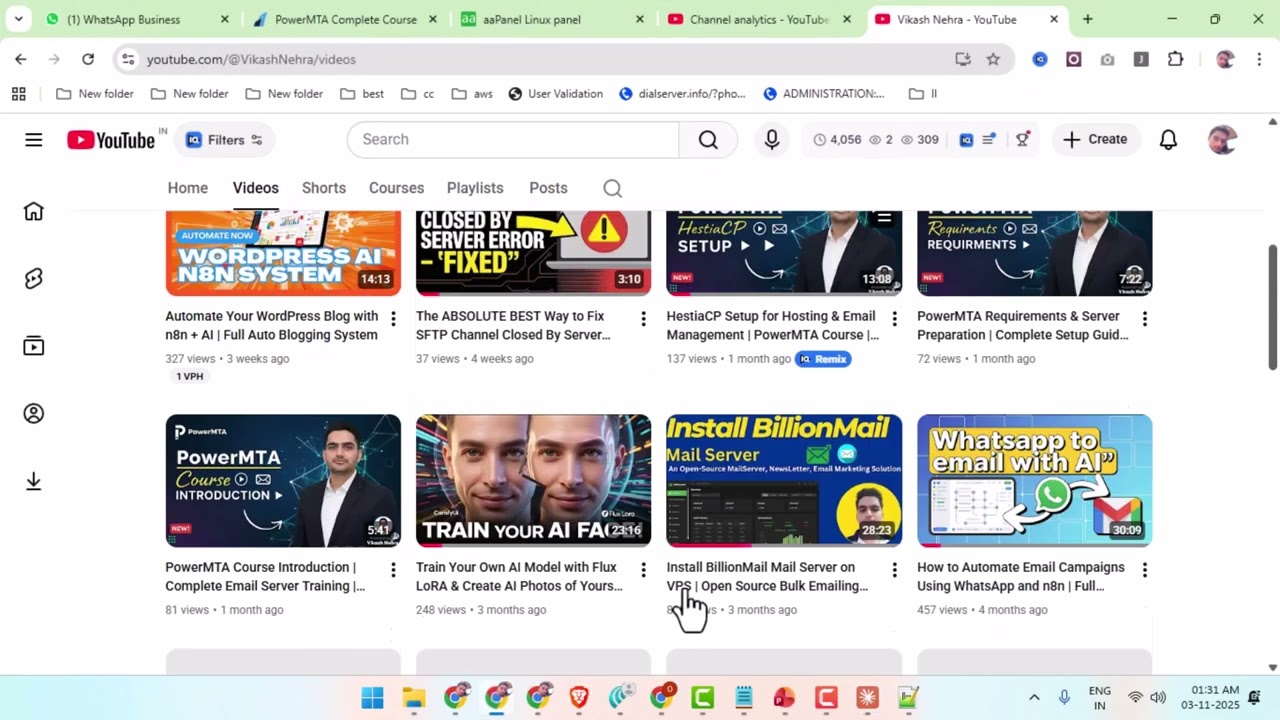Screen dimensions: 1280x720
Task: Open File Explorer from taskbar
Action: click(x=414, y=698)
